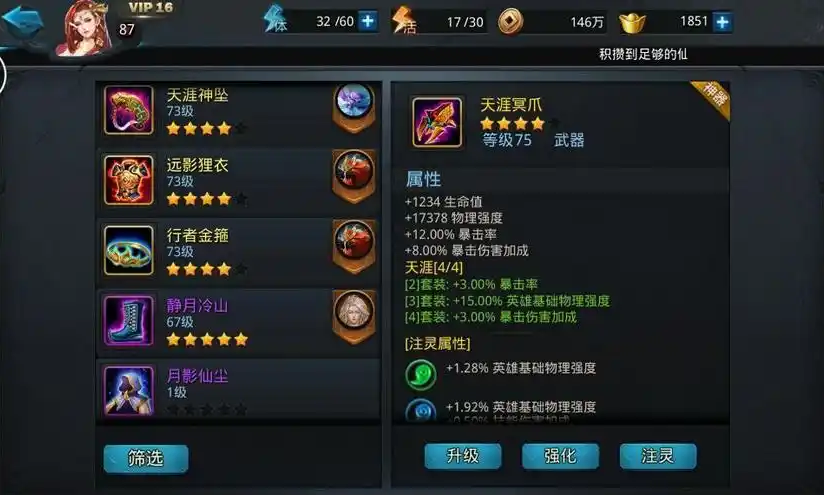Choose the 行者金箍 ring item
The image size is (824, 495).
click(238, 251)
